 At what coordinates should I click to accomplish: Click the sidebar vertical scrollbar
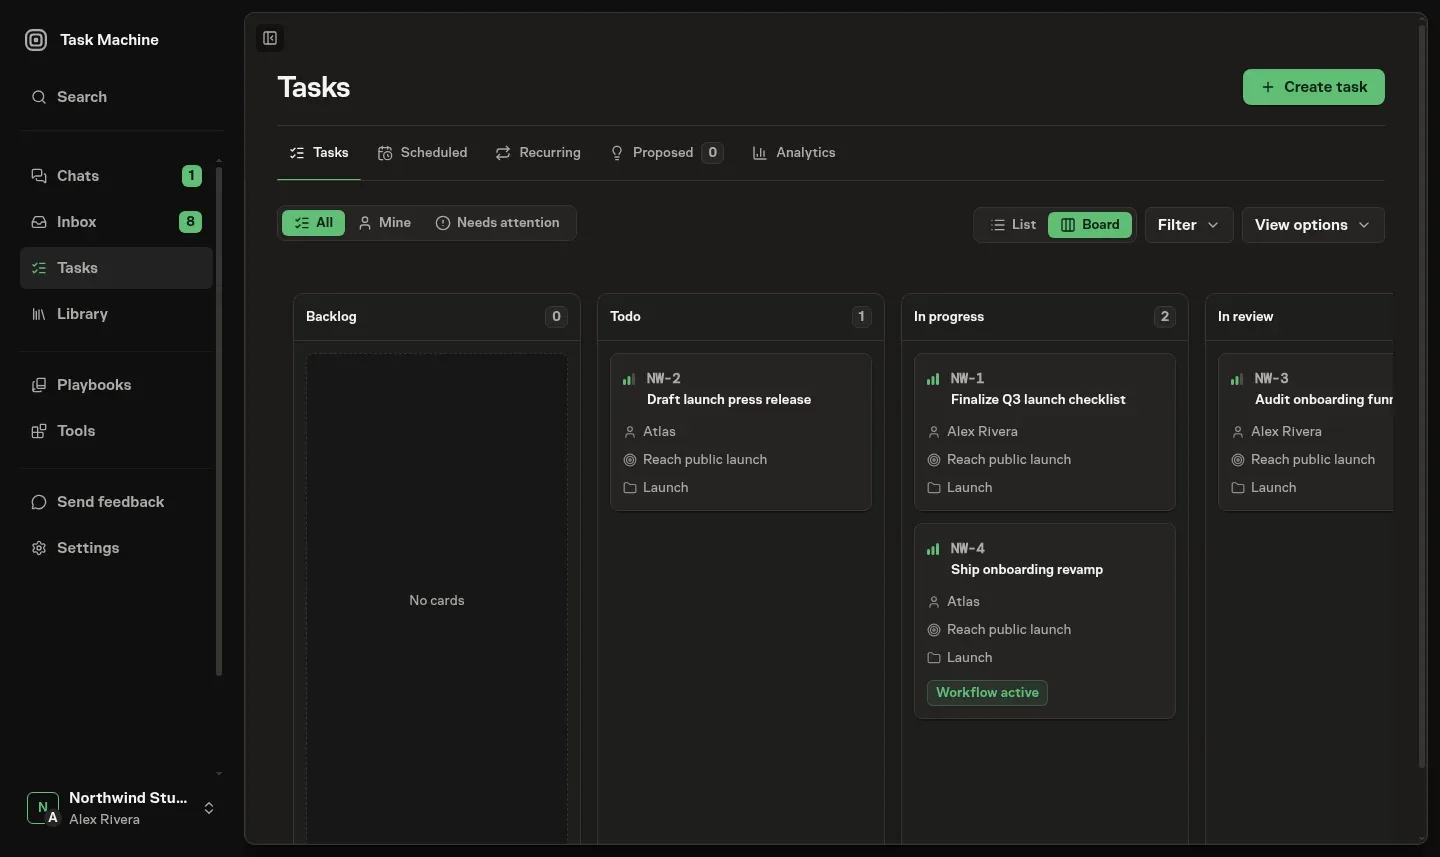[219, 422]
